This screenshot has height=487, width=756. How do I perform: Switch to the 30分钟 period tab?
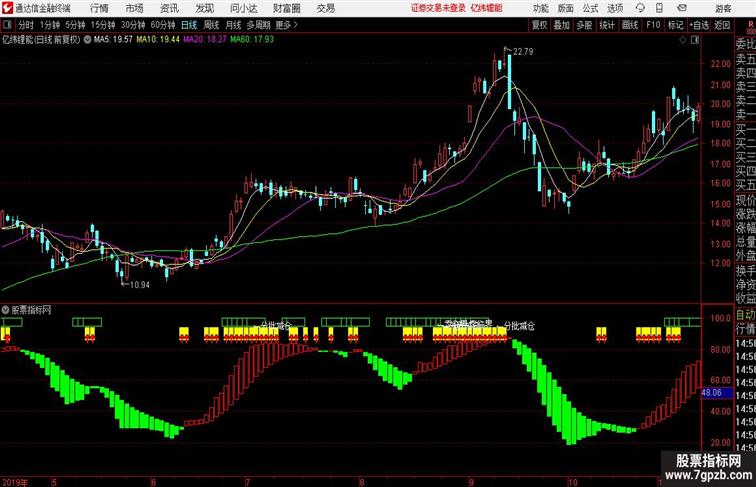[133, 25]
